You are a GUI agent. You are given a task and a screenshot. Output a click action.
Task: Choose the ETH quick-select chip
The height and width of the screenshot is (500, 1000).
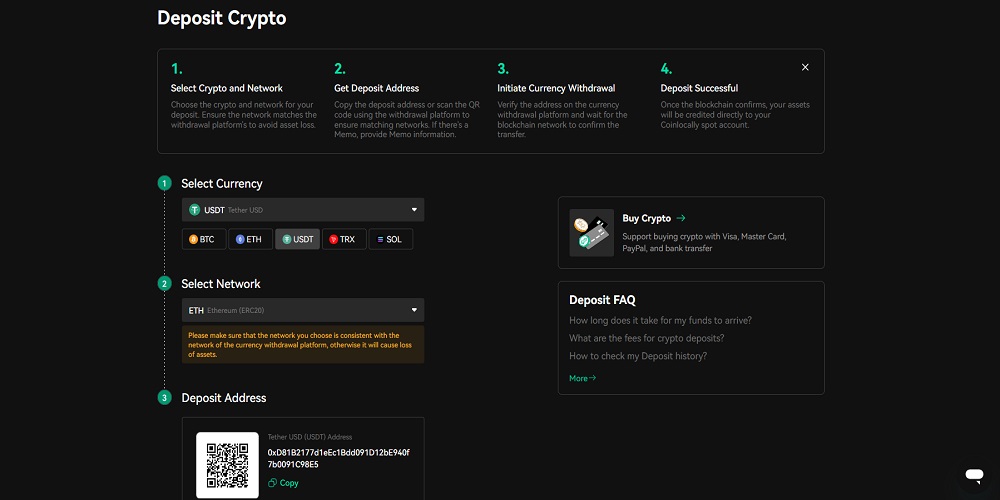250,239
